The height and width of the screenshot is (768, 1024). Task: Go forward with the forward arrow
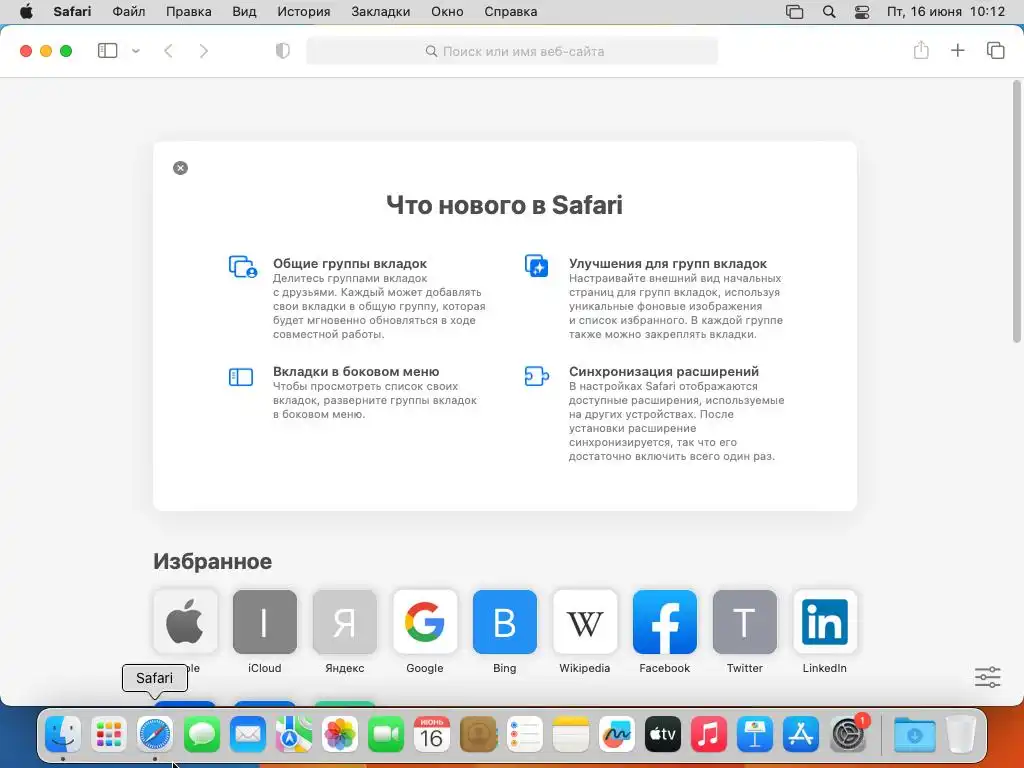coord(204,51)
